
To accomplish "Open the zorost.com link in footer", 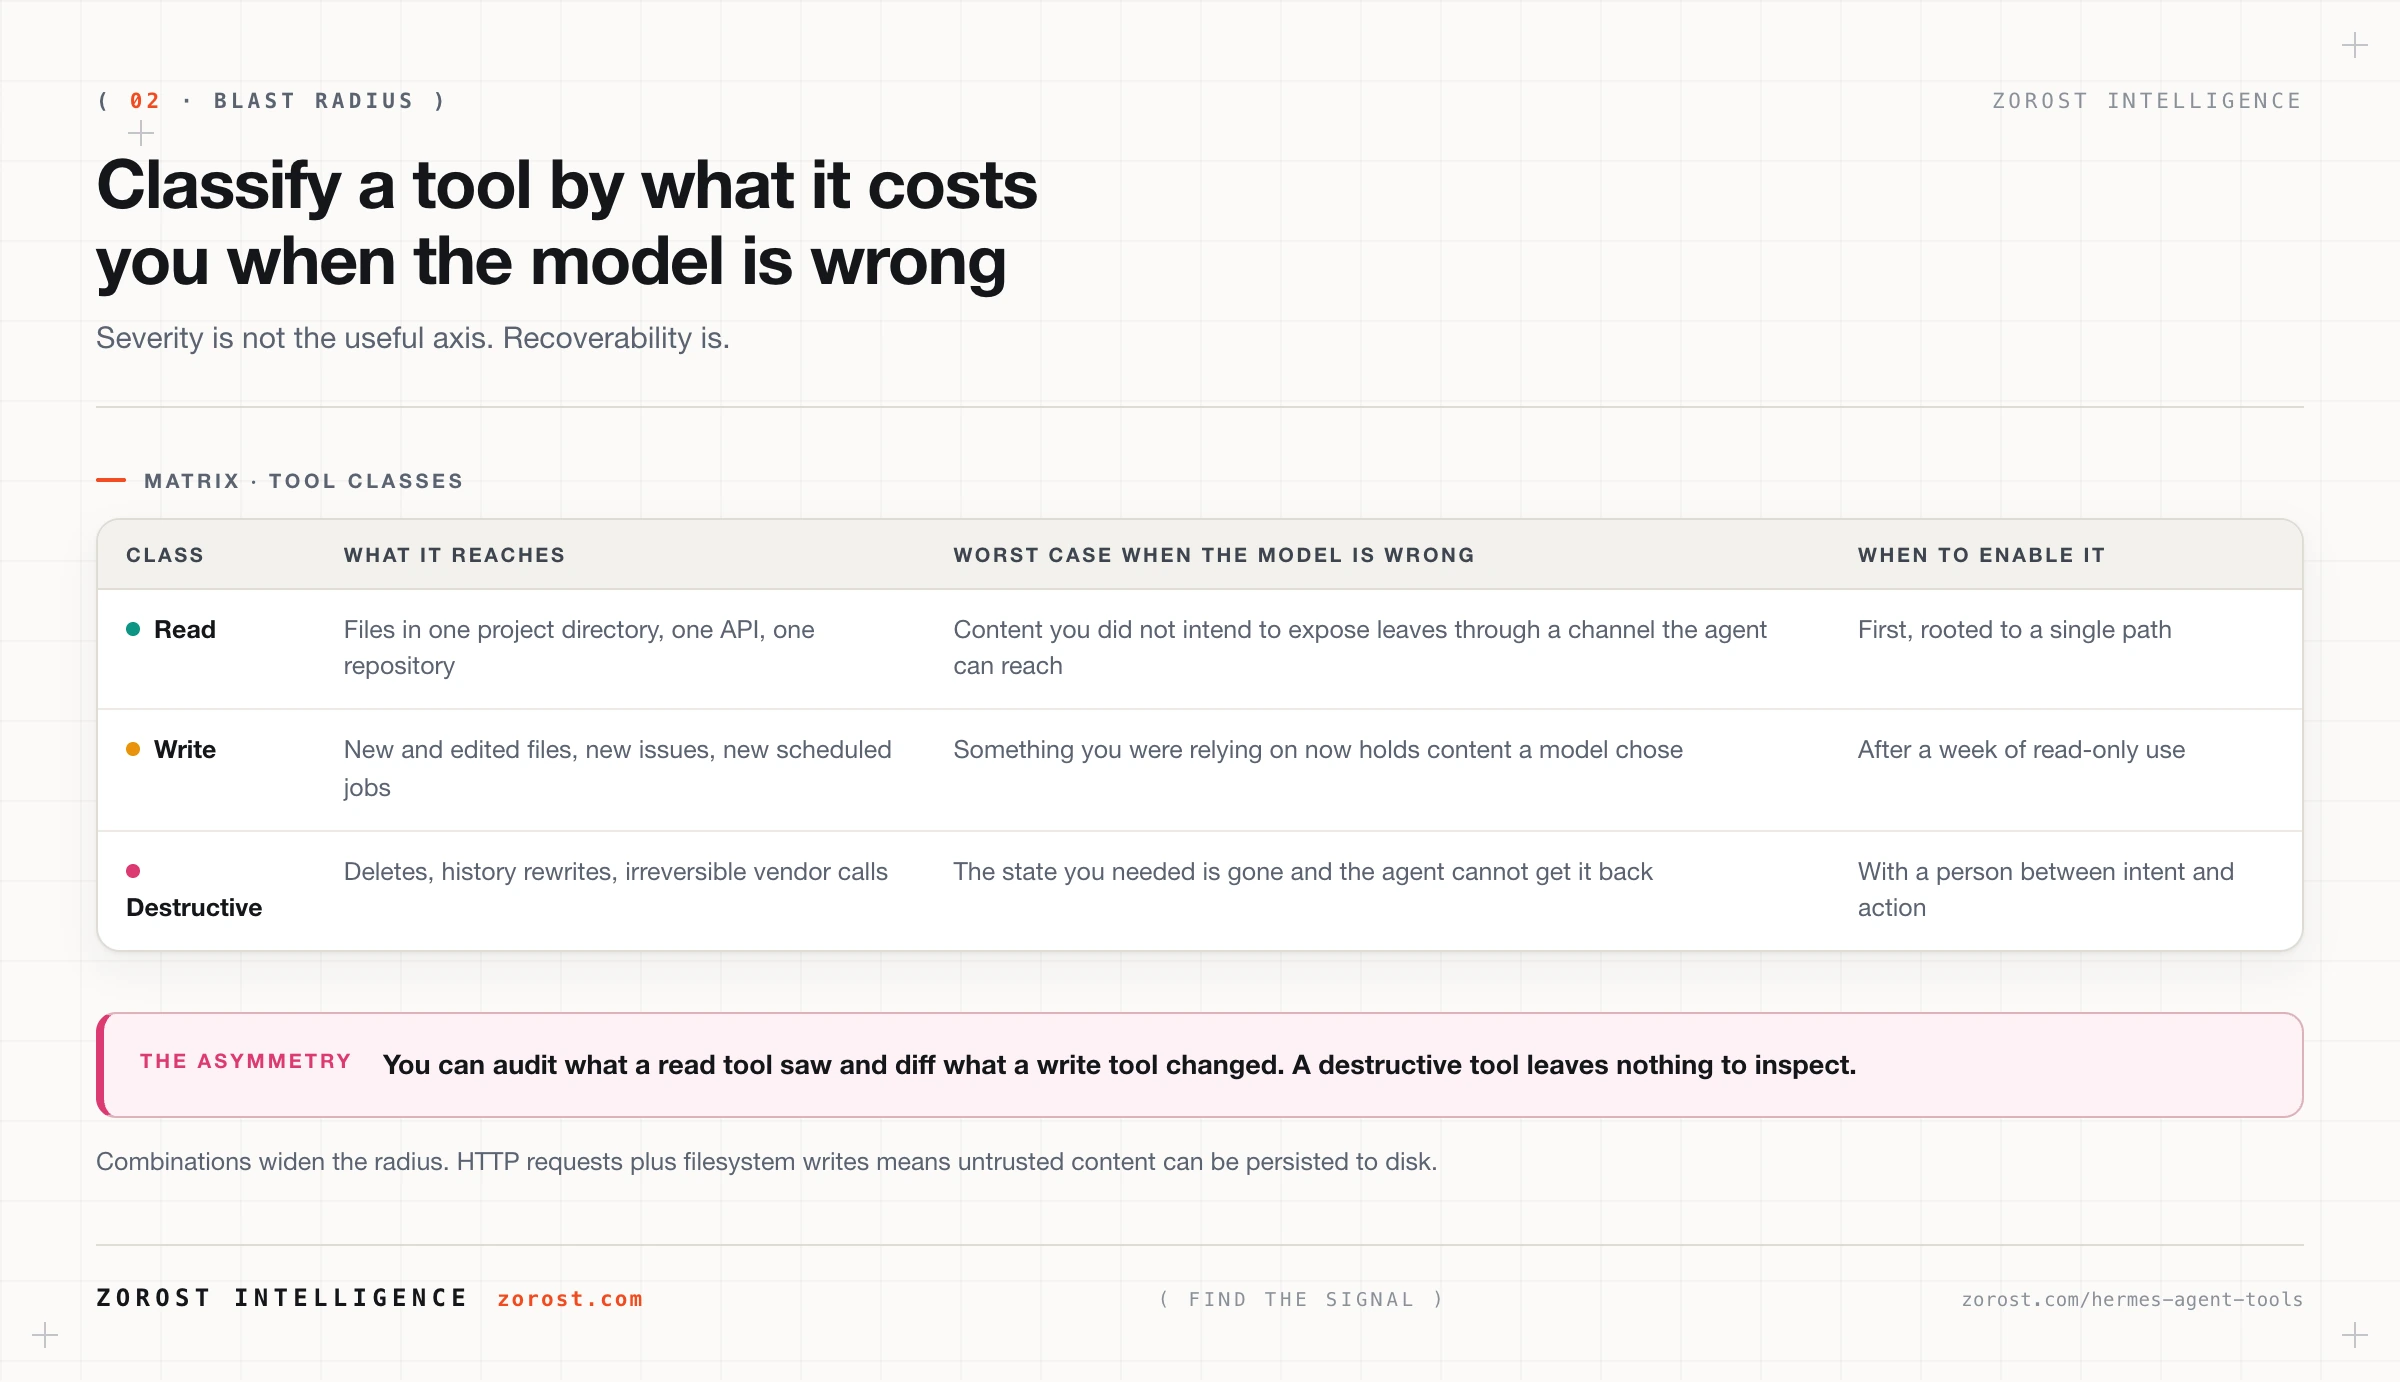I will [570, 1299].
